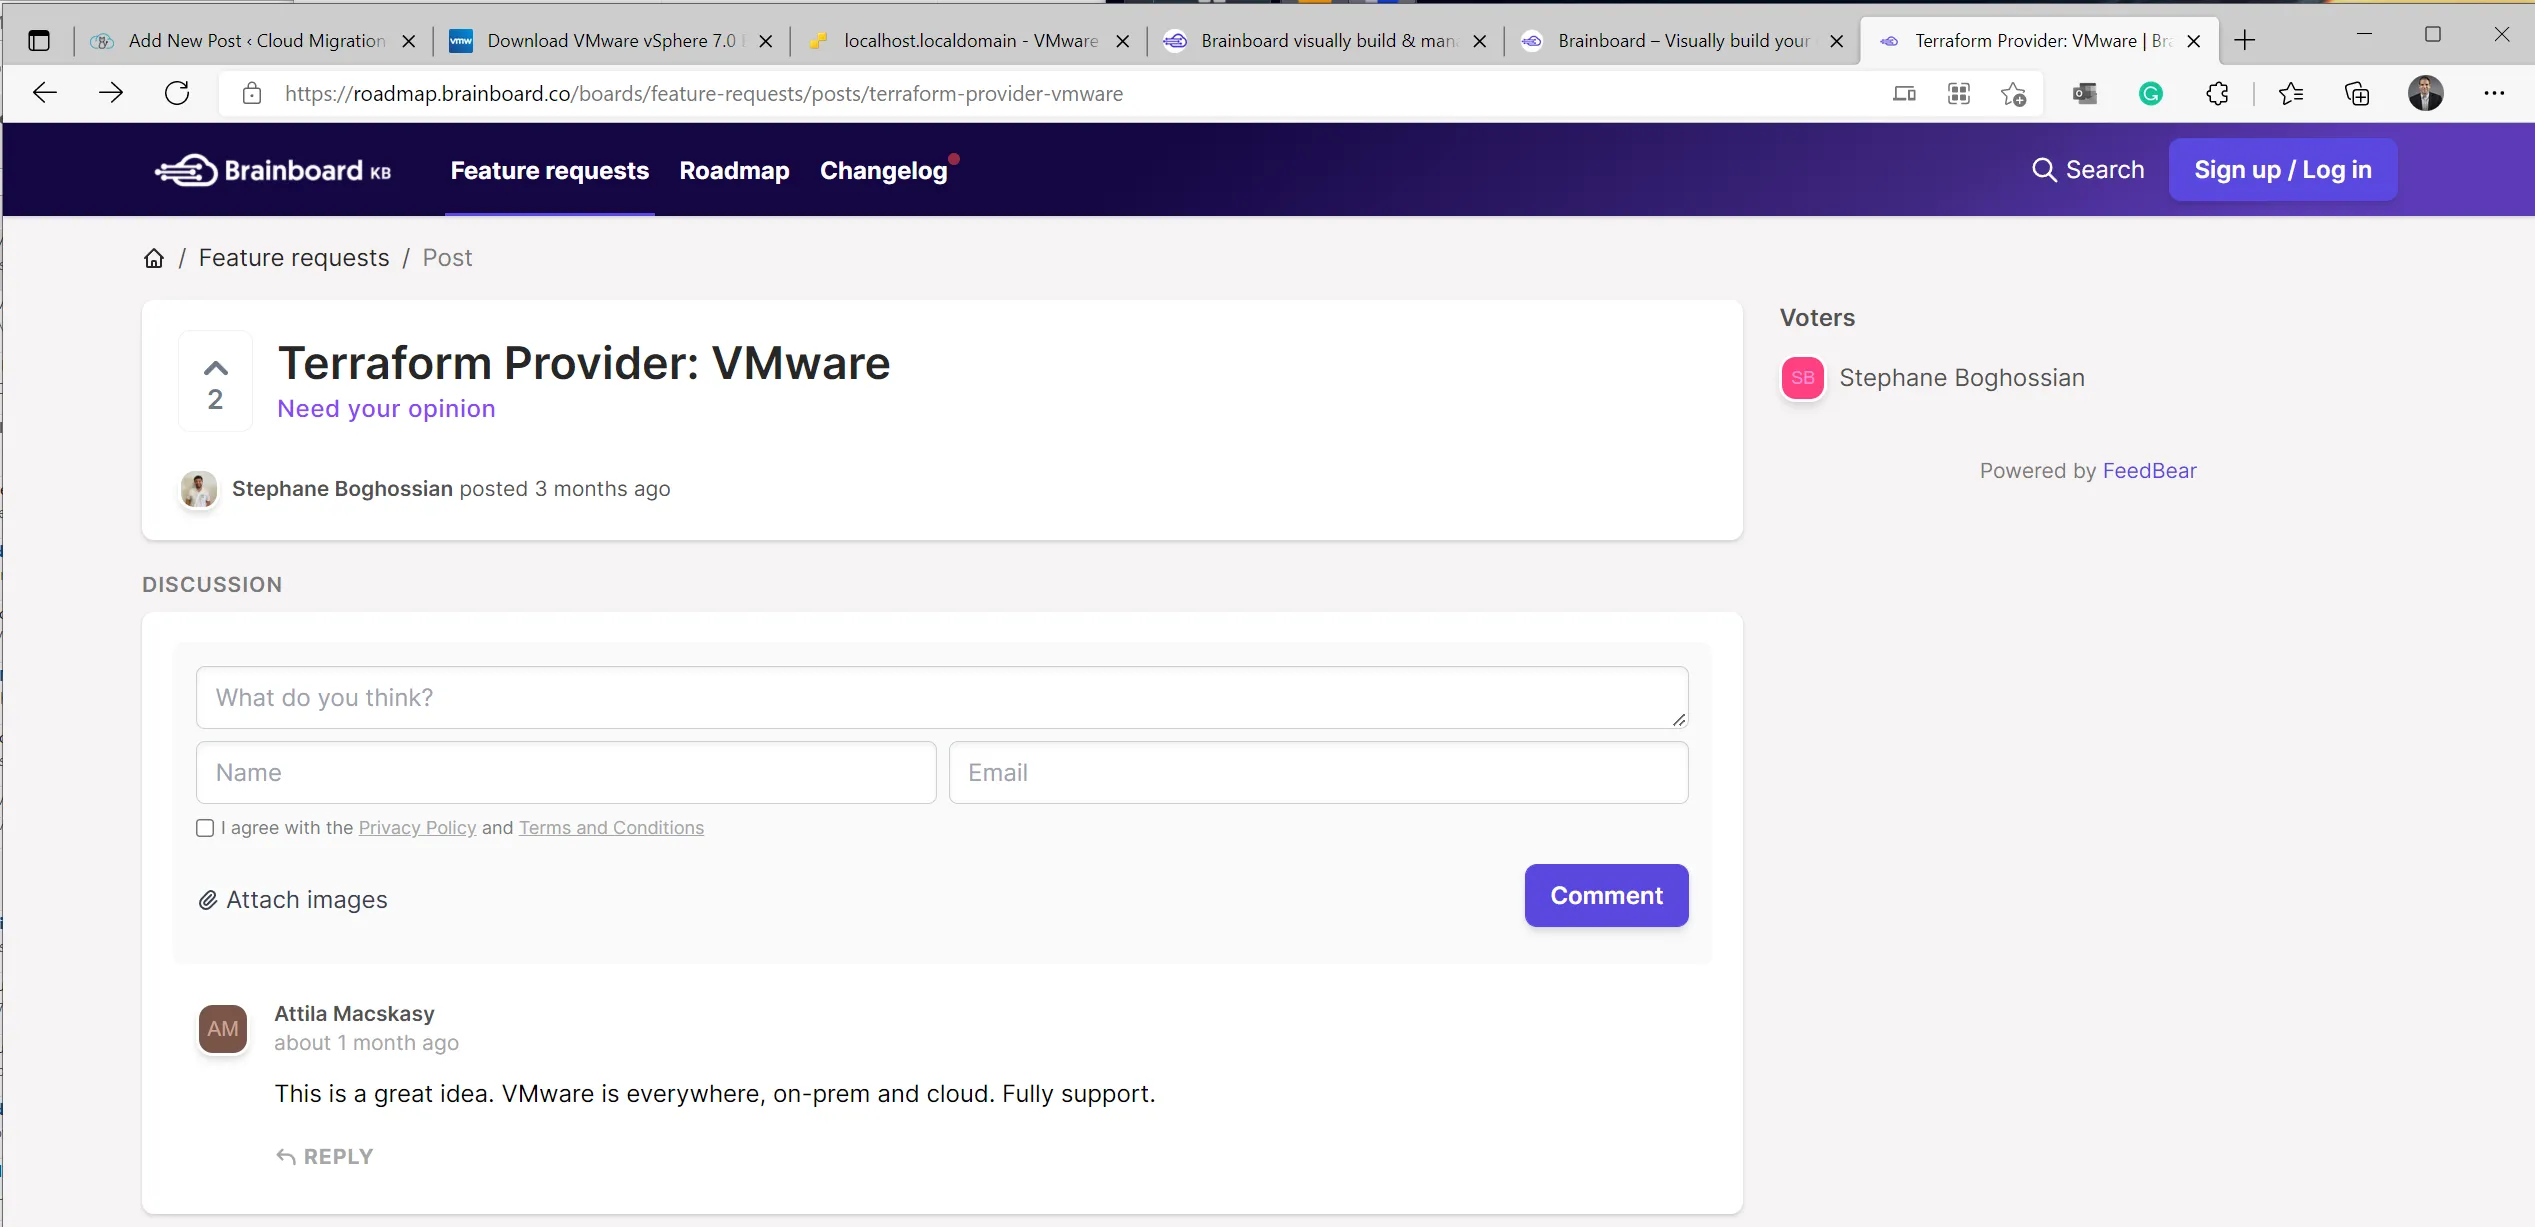Submit with the Comment button
The image size is (2535, 1227).
click(1607, 896)
